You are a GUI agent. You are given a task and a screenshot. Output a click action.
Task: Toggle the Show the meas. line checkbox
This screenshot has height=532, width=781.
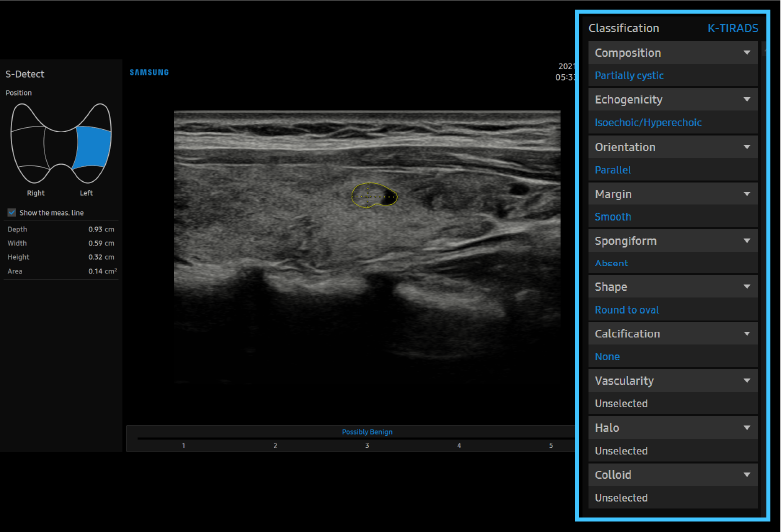click(12, 213)
